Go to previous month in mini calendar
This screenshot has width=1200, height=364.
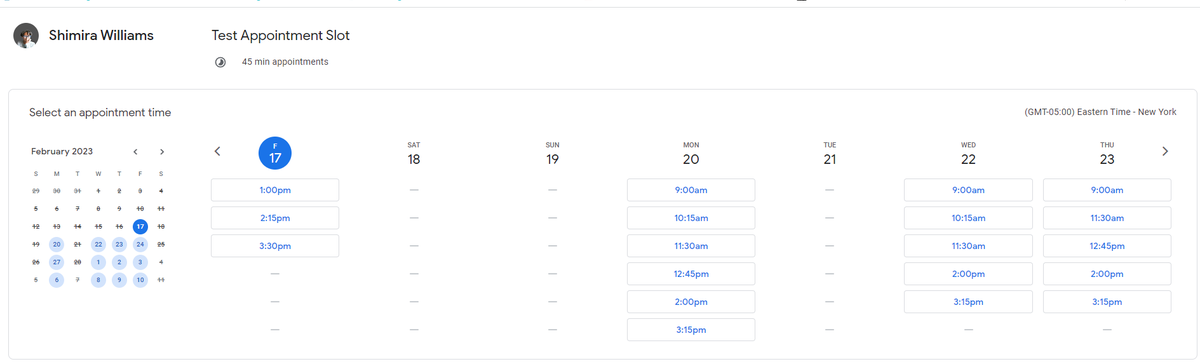click(136, 152)
